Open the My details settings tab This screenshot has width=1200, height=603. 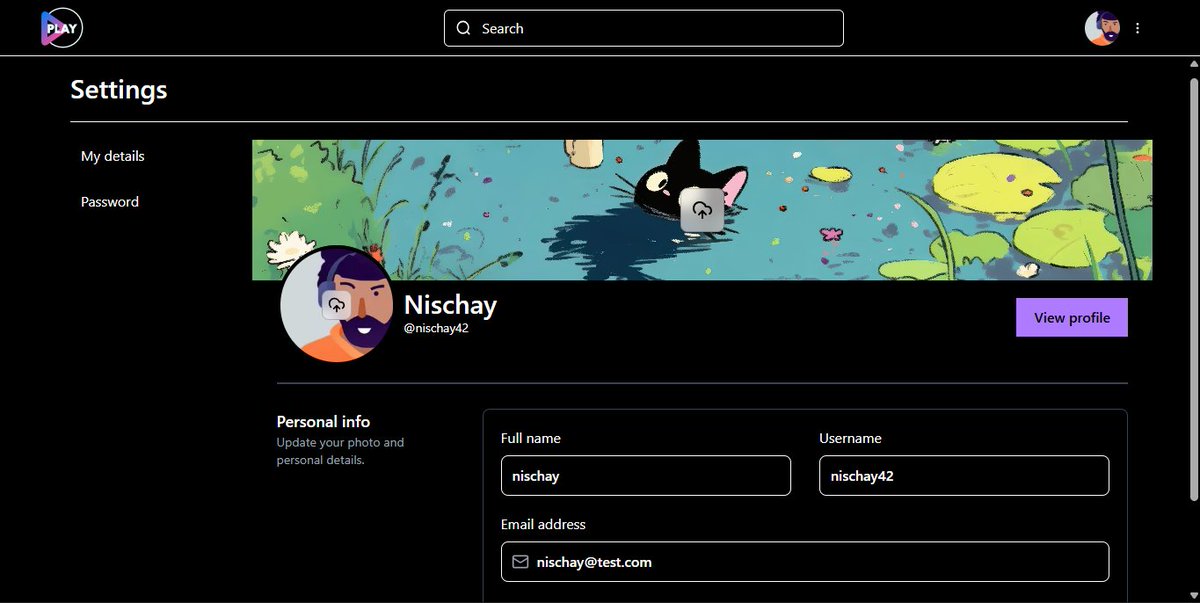click(113, 156)
